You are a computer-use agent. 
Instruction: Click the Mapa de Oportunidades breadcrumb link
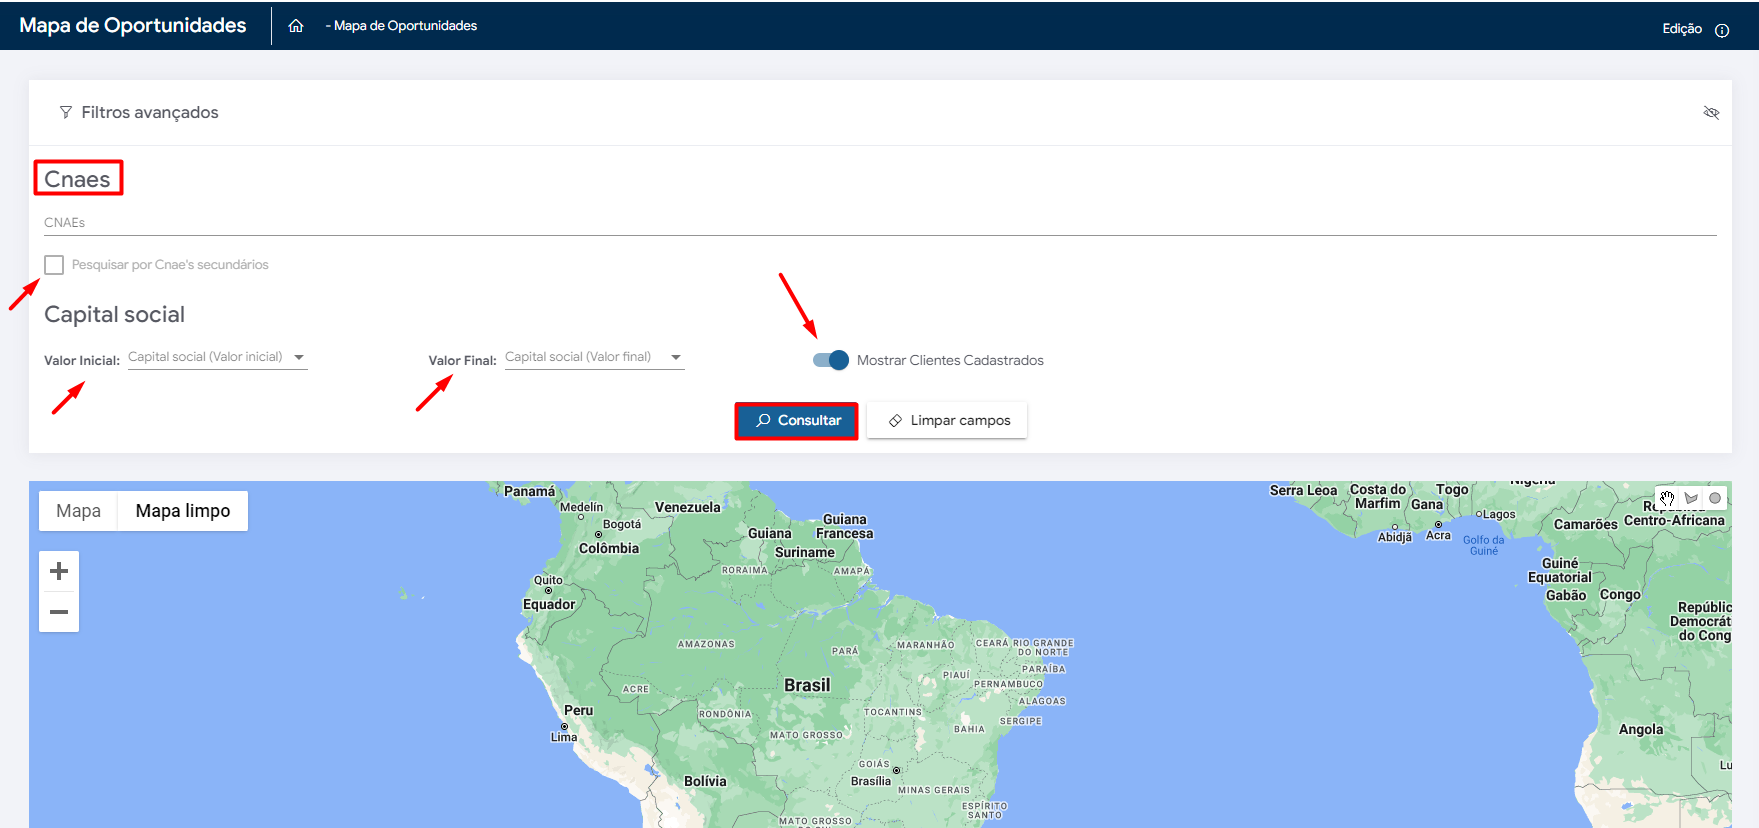point(405,26)
